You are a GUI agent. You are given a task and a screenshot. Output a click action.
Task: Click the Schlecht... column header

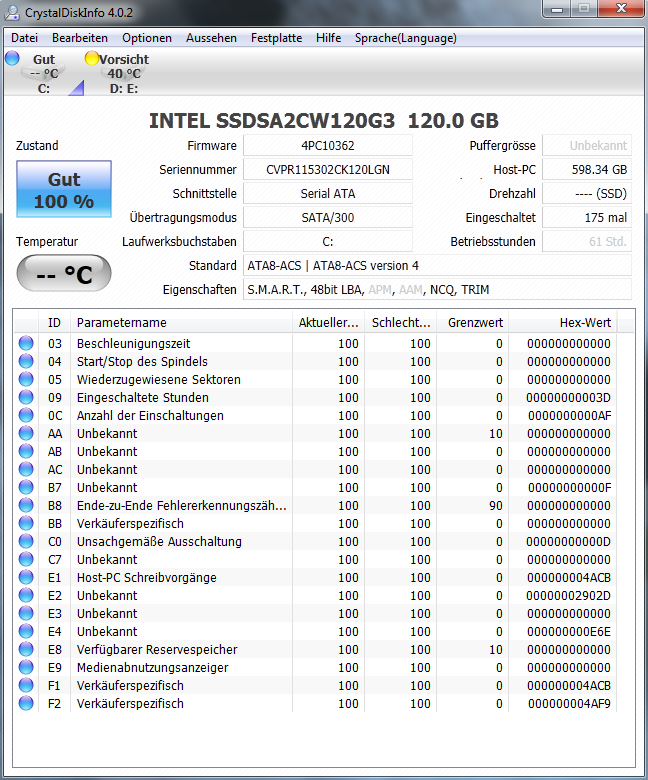pyautogui.click(x=401, y=322)
